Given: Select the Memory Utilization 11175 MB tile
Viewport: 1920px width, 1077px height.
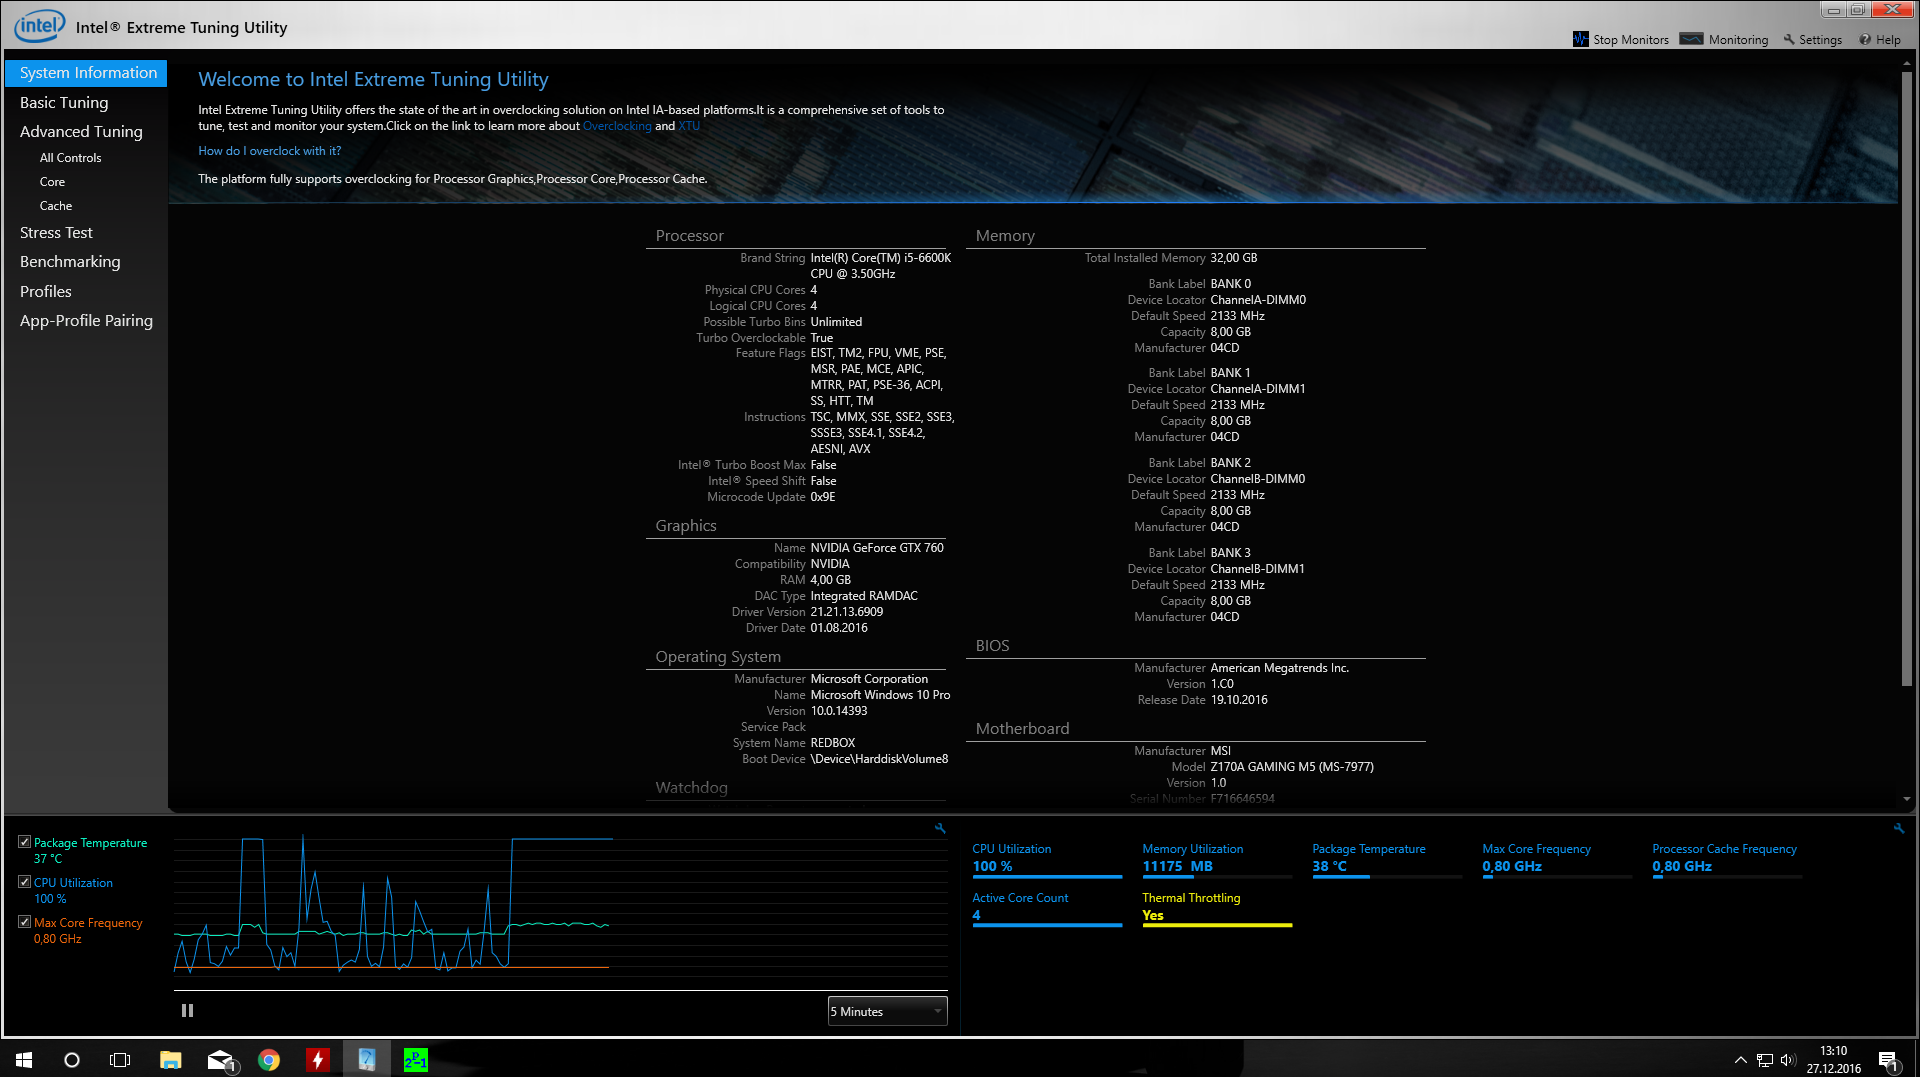Looking at the screenshot, I should pyautogui.click(x=1217, y=859).
